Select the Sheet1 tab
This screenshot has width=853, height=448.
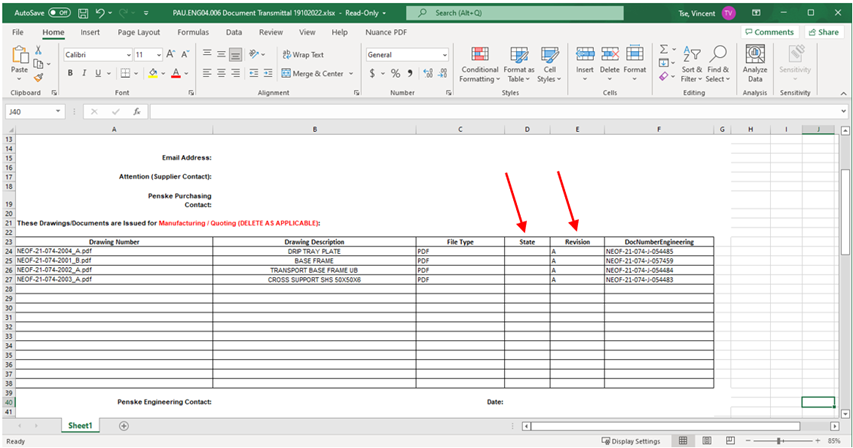coord(80,426)
